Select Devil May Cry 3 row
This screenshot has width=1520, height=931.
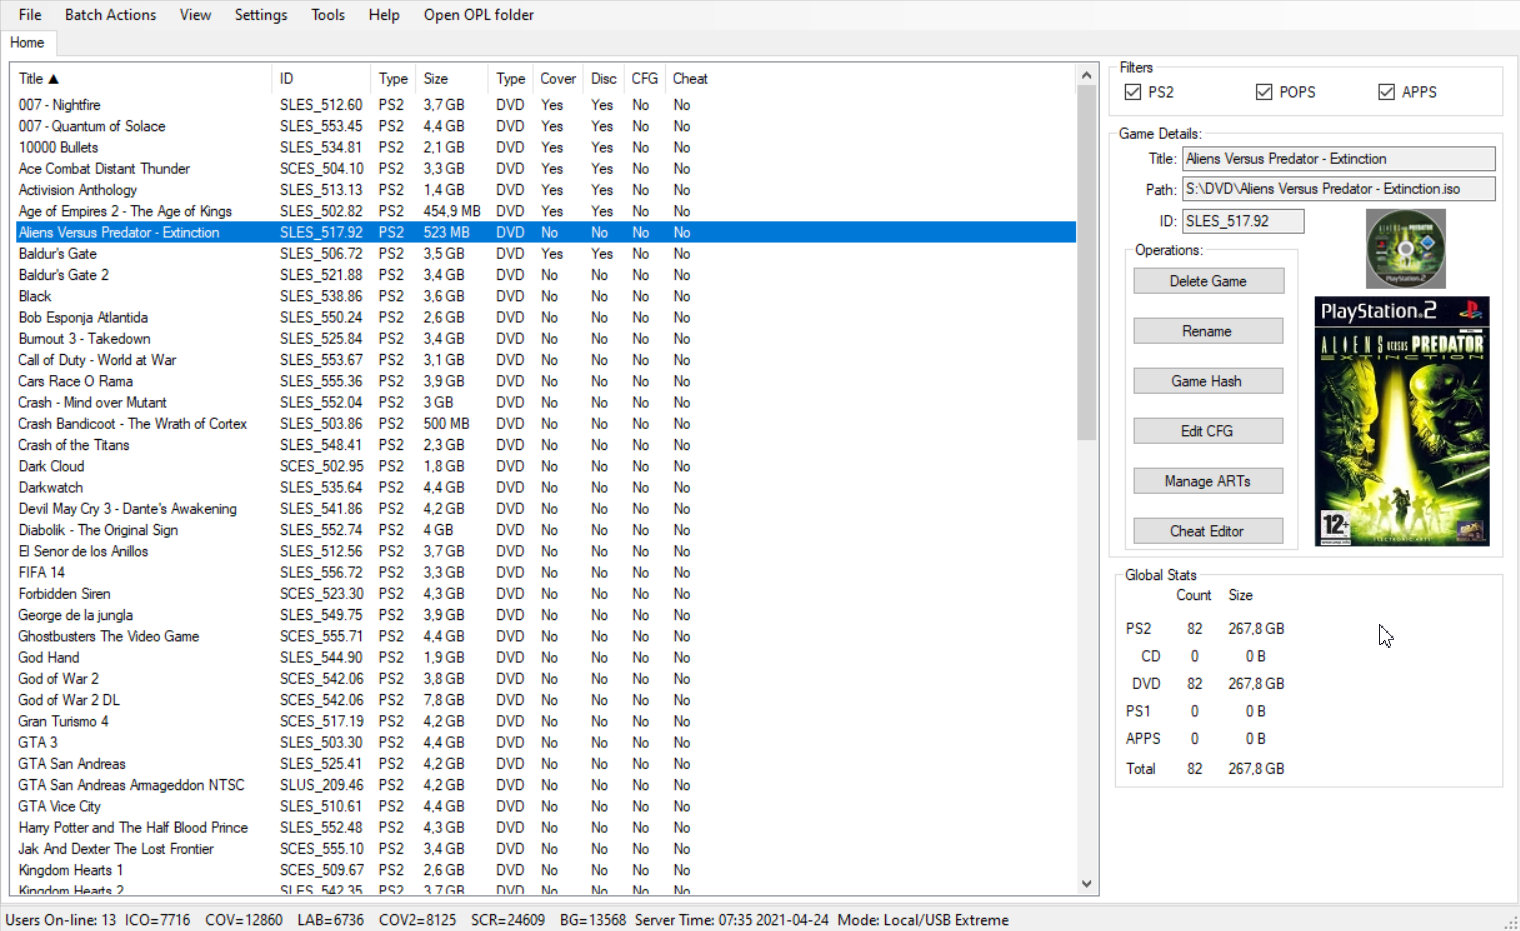click(x=545, y=509)
